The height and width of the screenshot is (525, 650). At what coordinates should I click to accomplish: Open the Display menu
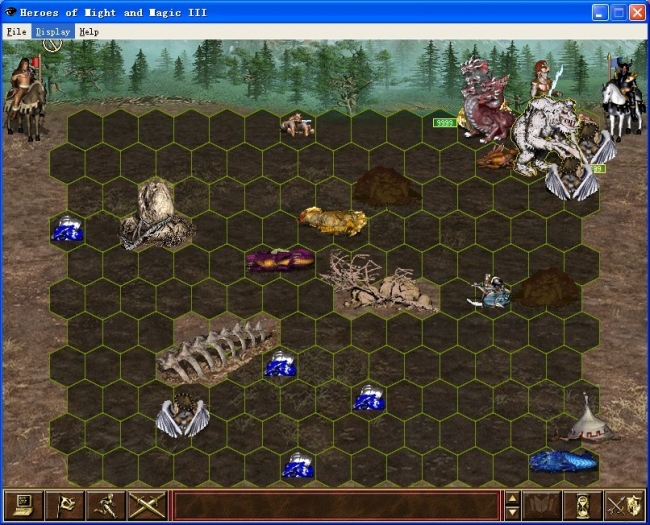(53, 32)
